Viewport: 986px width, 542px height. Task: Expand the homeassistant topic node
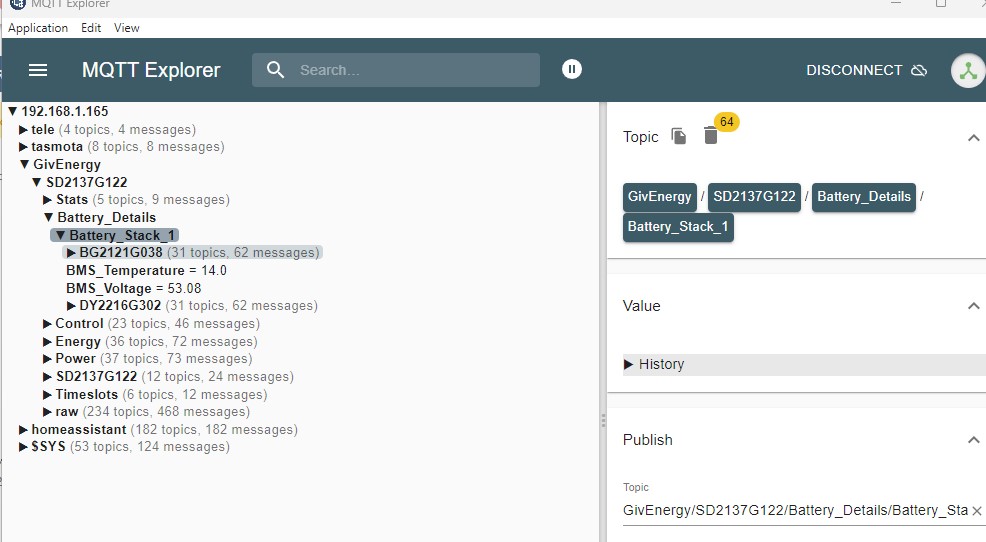[x=23, y=429]
